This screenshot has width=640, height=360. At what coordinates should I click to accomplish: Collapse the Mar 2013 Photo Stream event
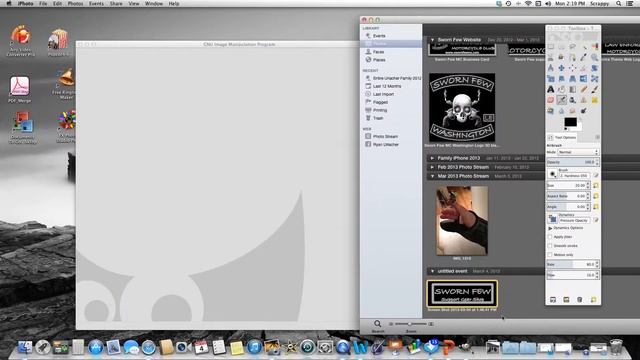[x=432, y=176]
